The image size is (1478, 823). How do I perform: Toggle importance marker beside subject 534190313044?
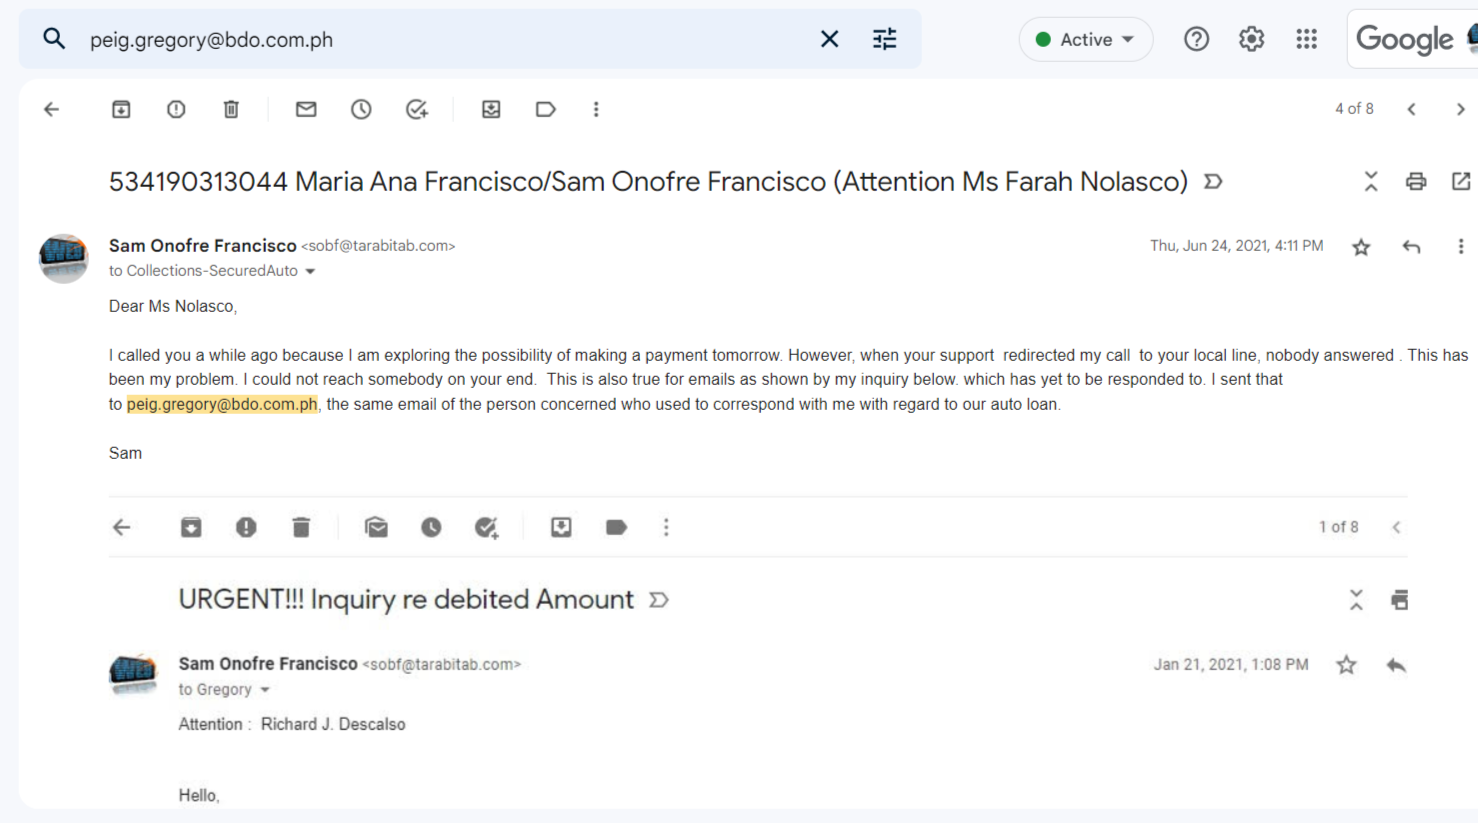click(1213, 182)
